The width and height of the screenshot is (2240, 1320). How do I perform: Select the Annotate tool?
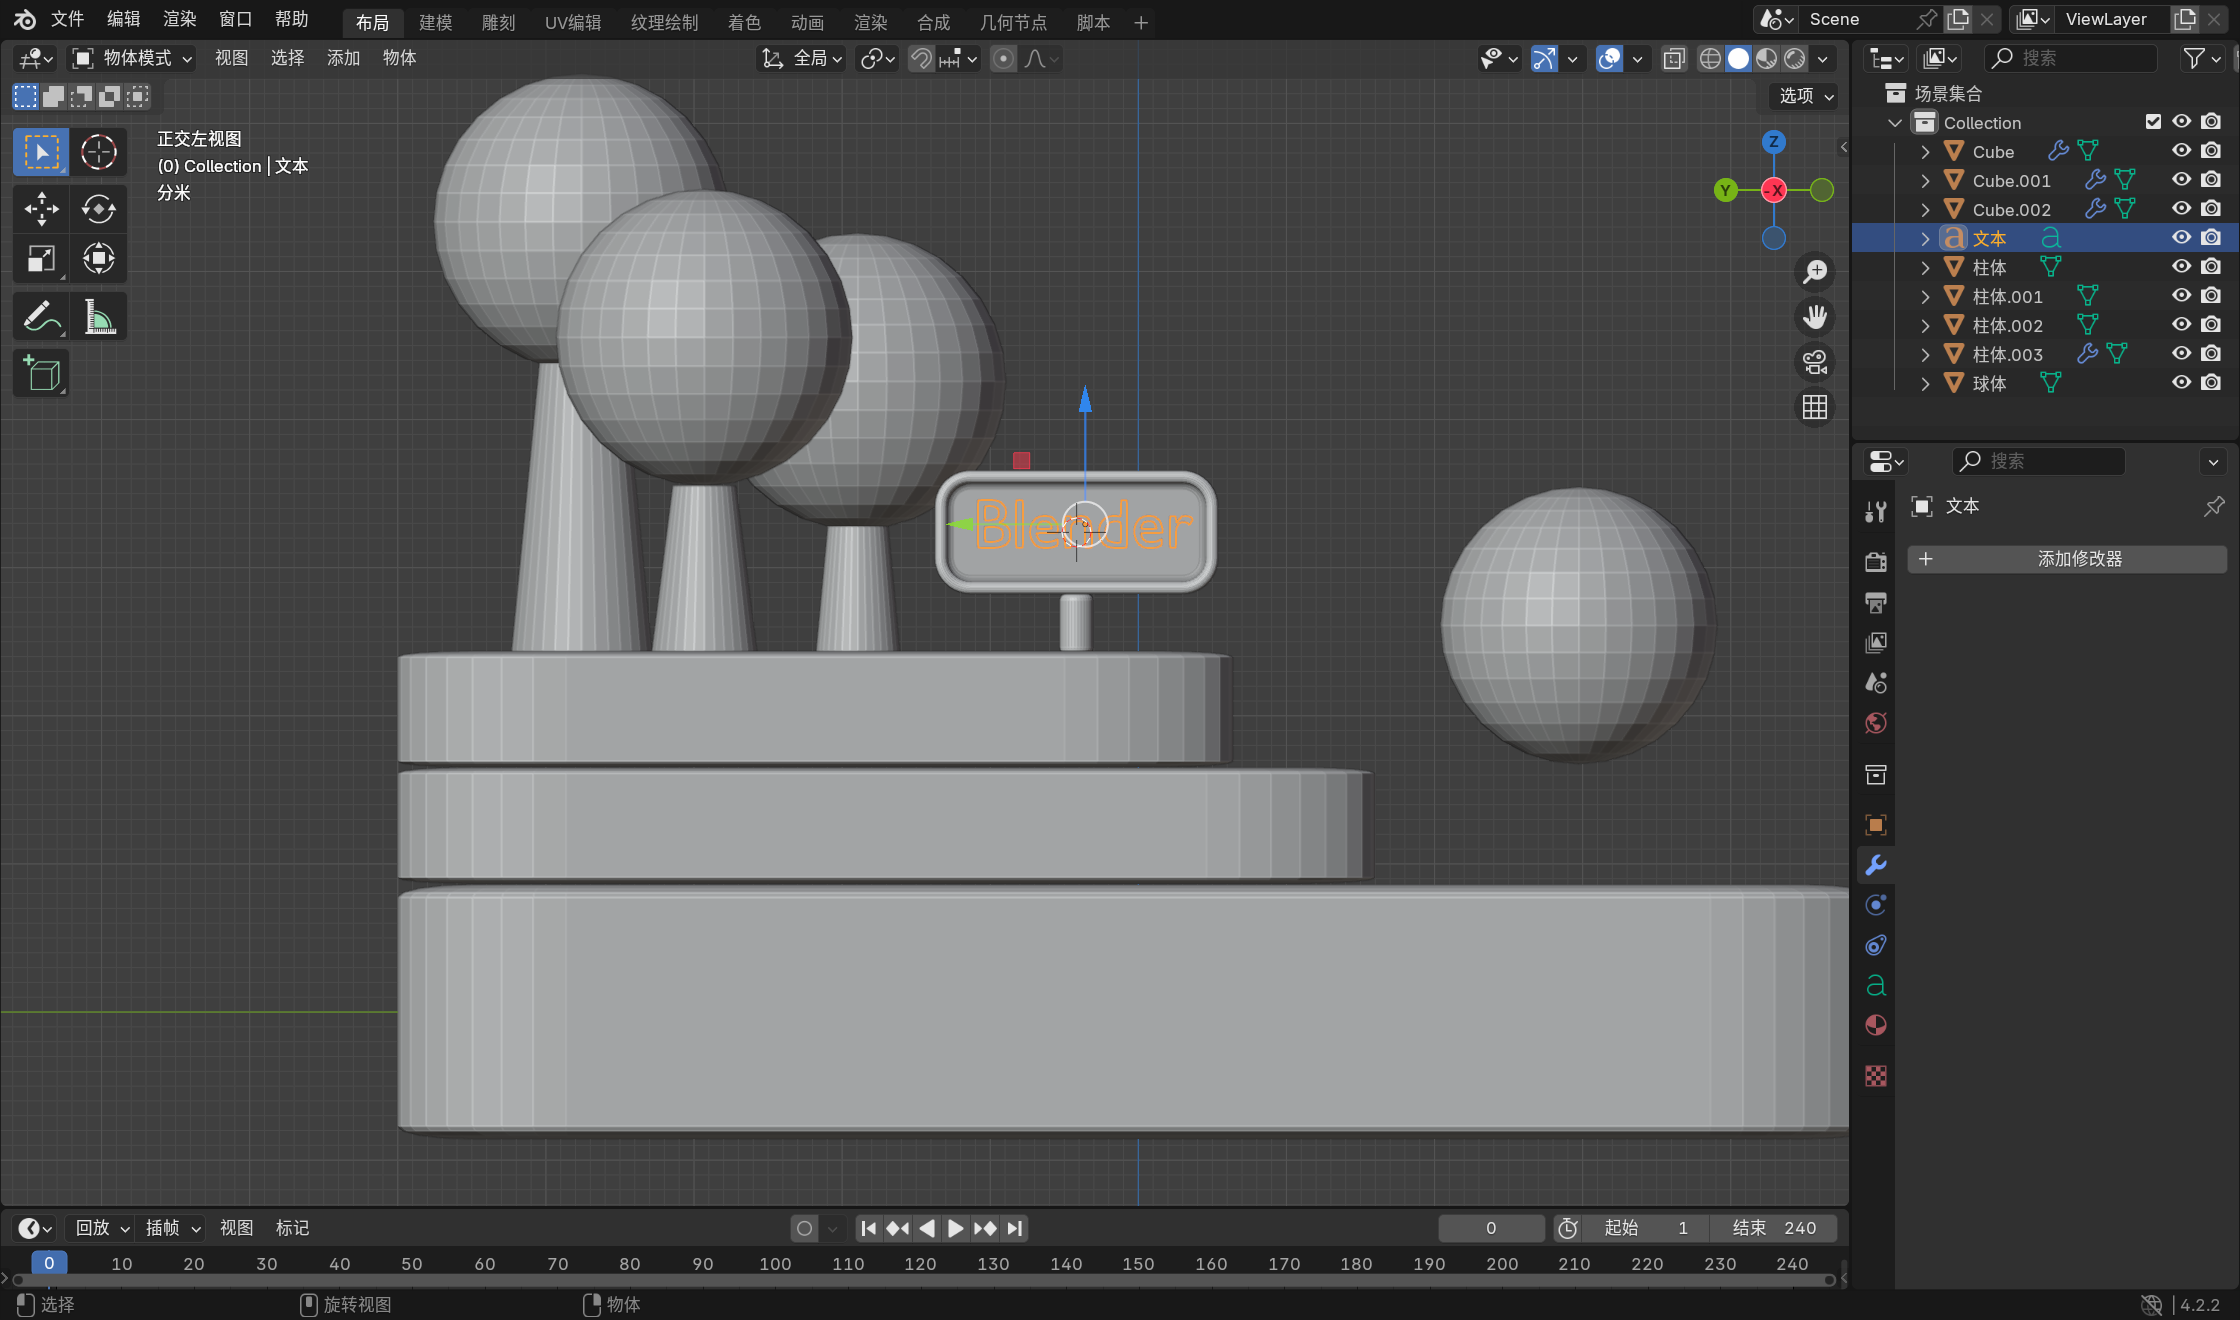[41, 317]
